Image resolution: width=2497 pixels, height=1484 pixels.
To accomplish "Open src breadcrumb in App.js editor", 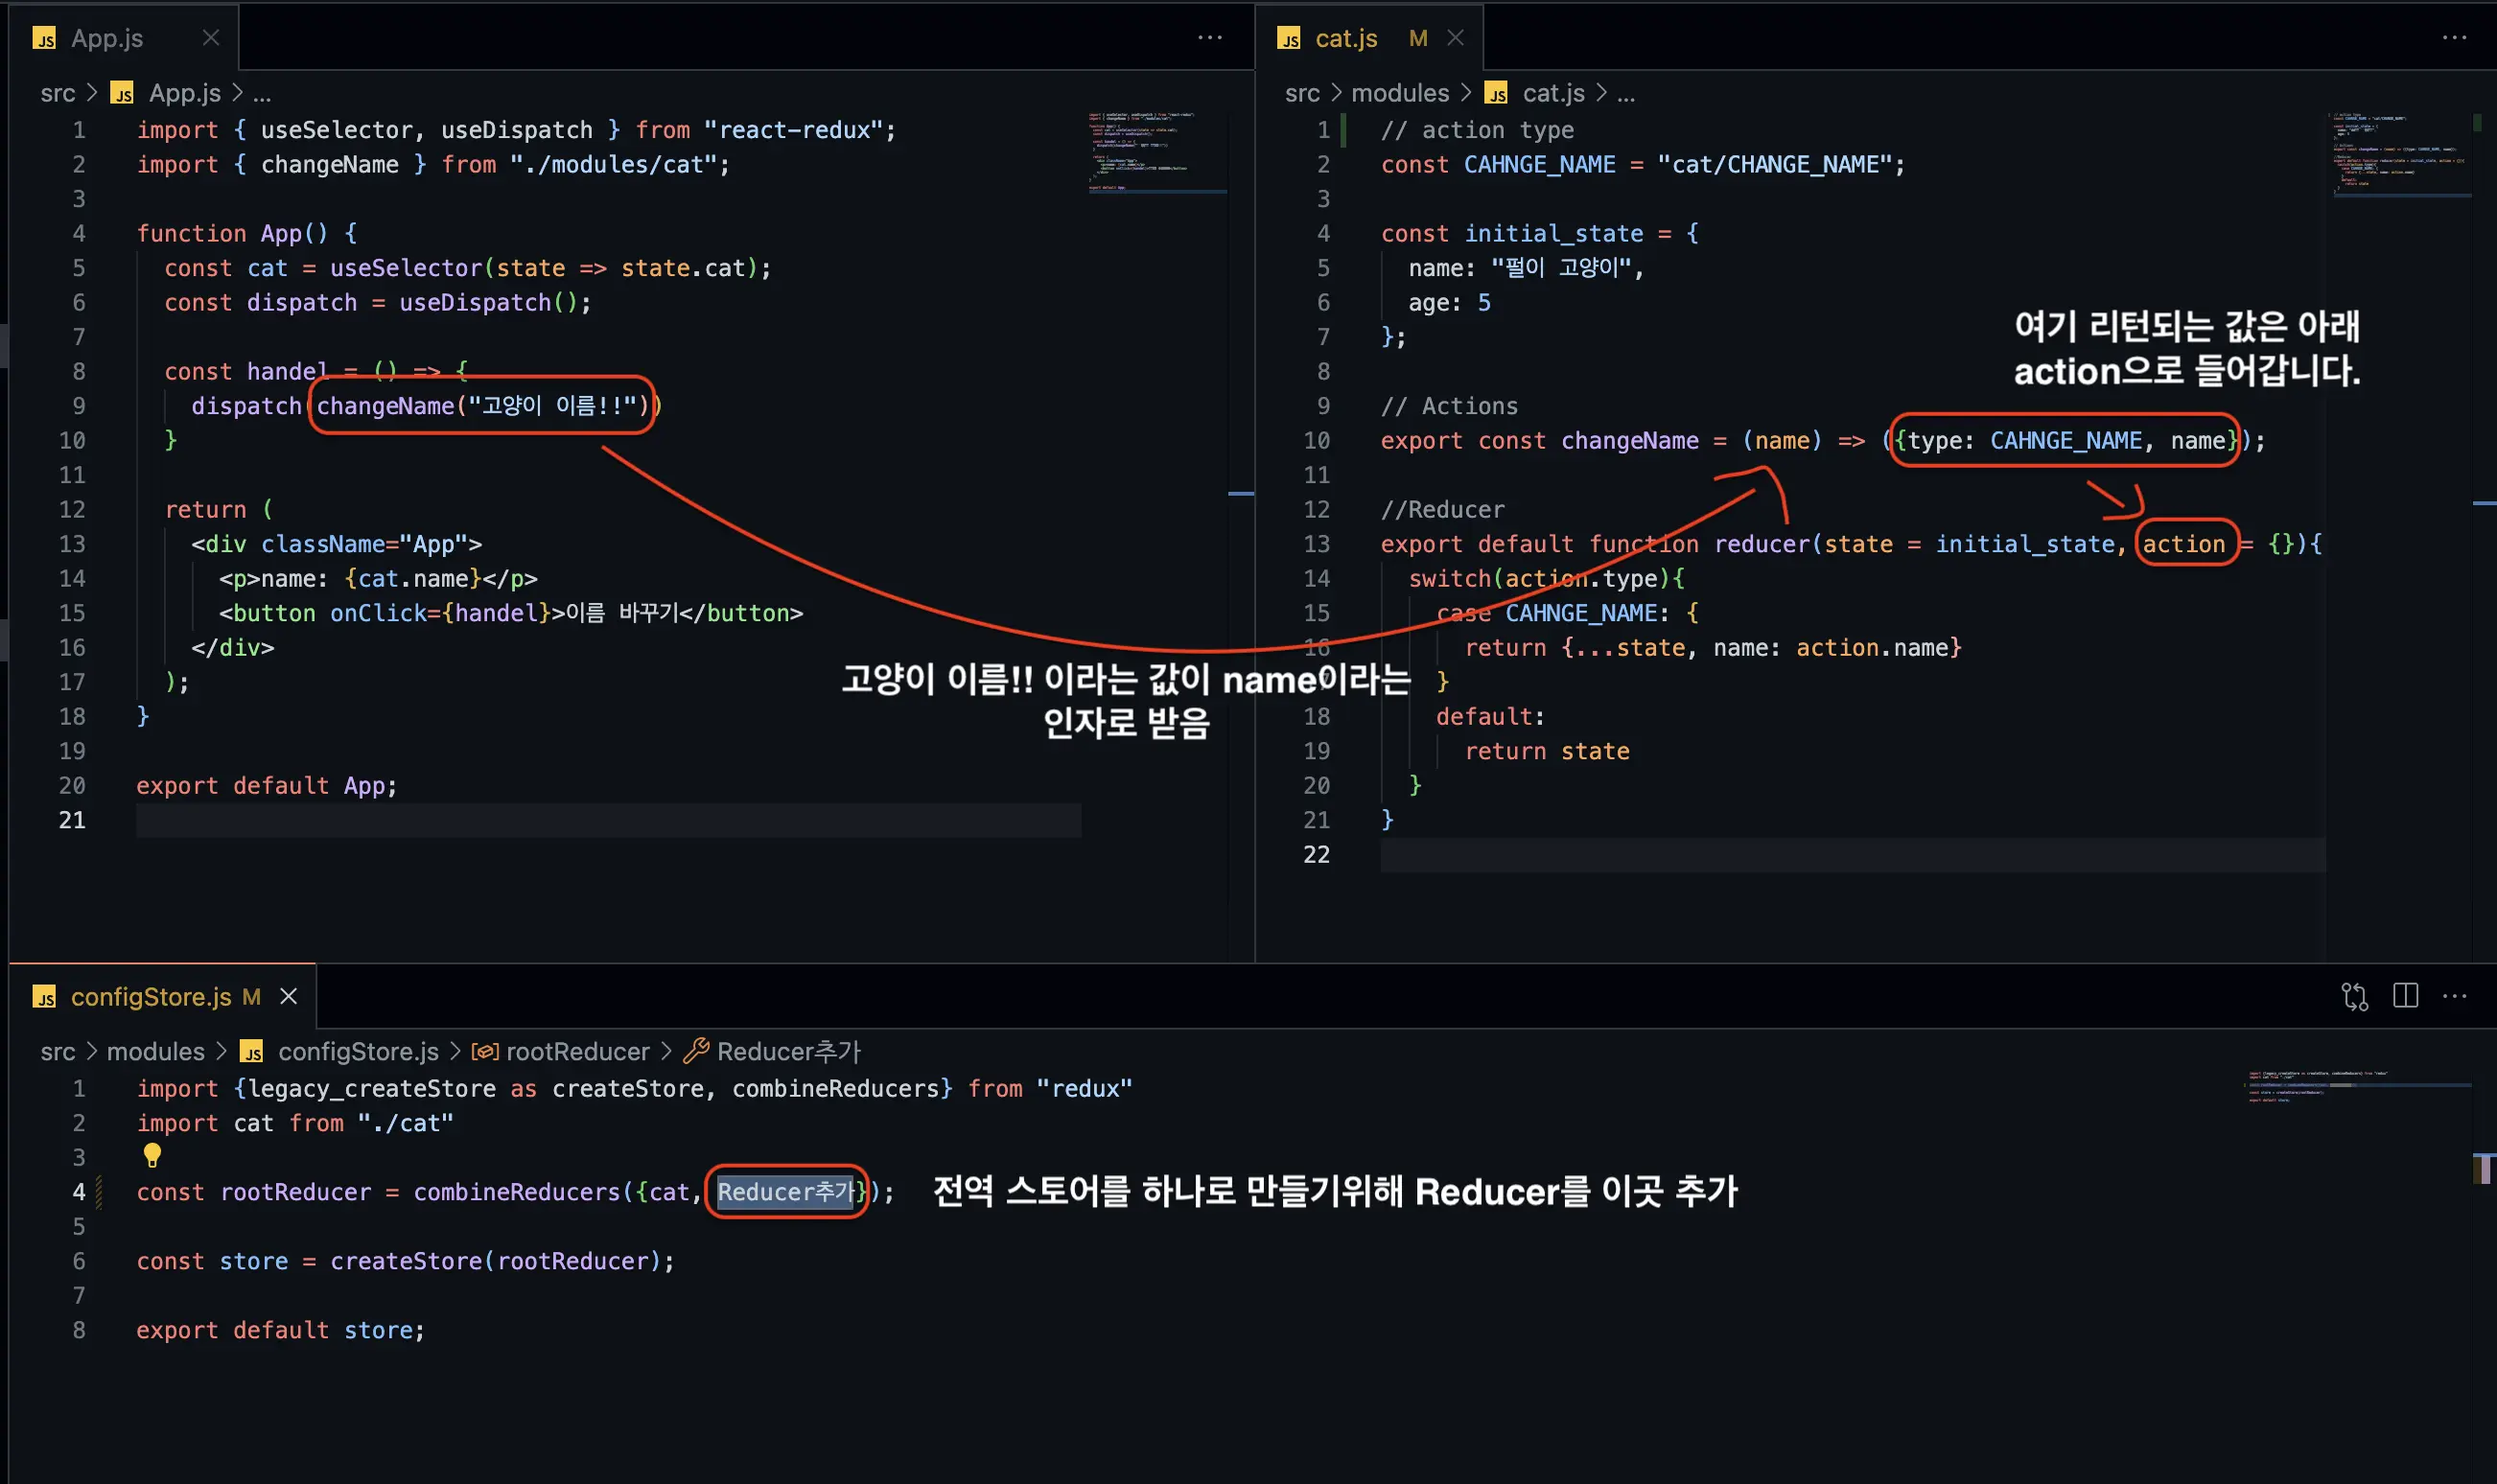I will point(57,93).
